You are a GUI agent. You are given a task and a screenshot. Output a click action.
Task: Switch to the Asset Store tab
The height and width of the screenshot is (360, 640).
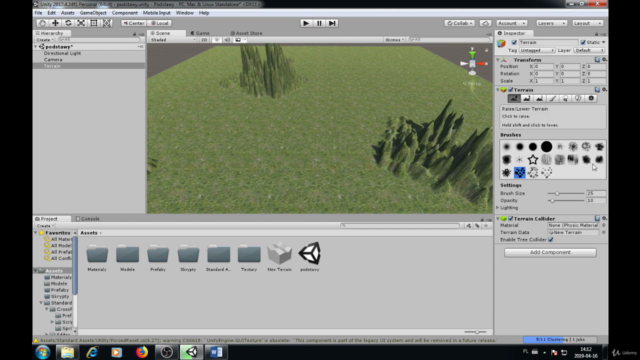[246, 33]
